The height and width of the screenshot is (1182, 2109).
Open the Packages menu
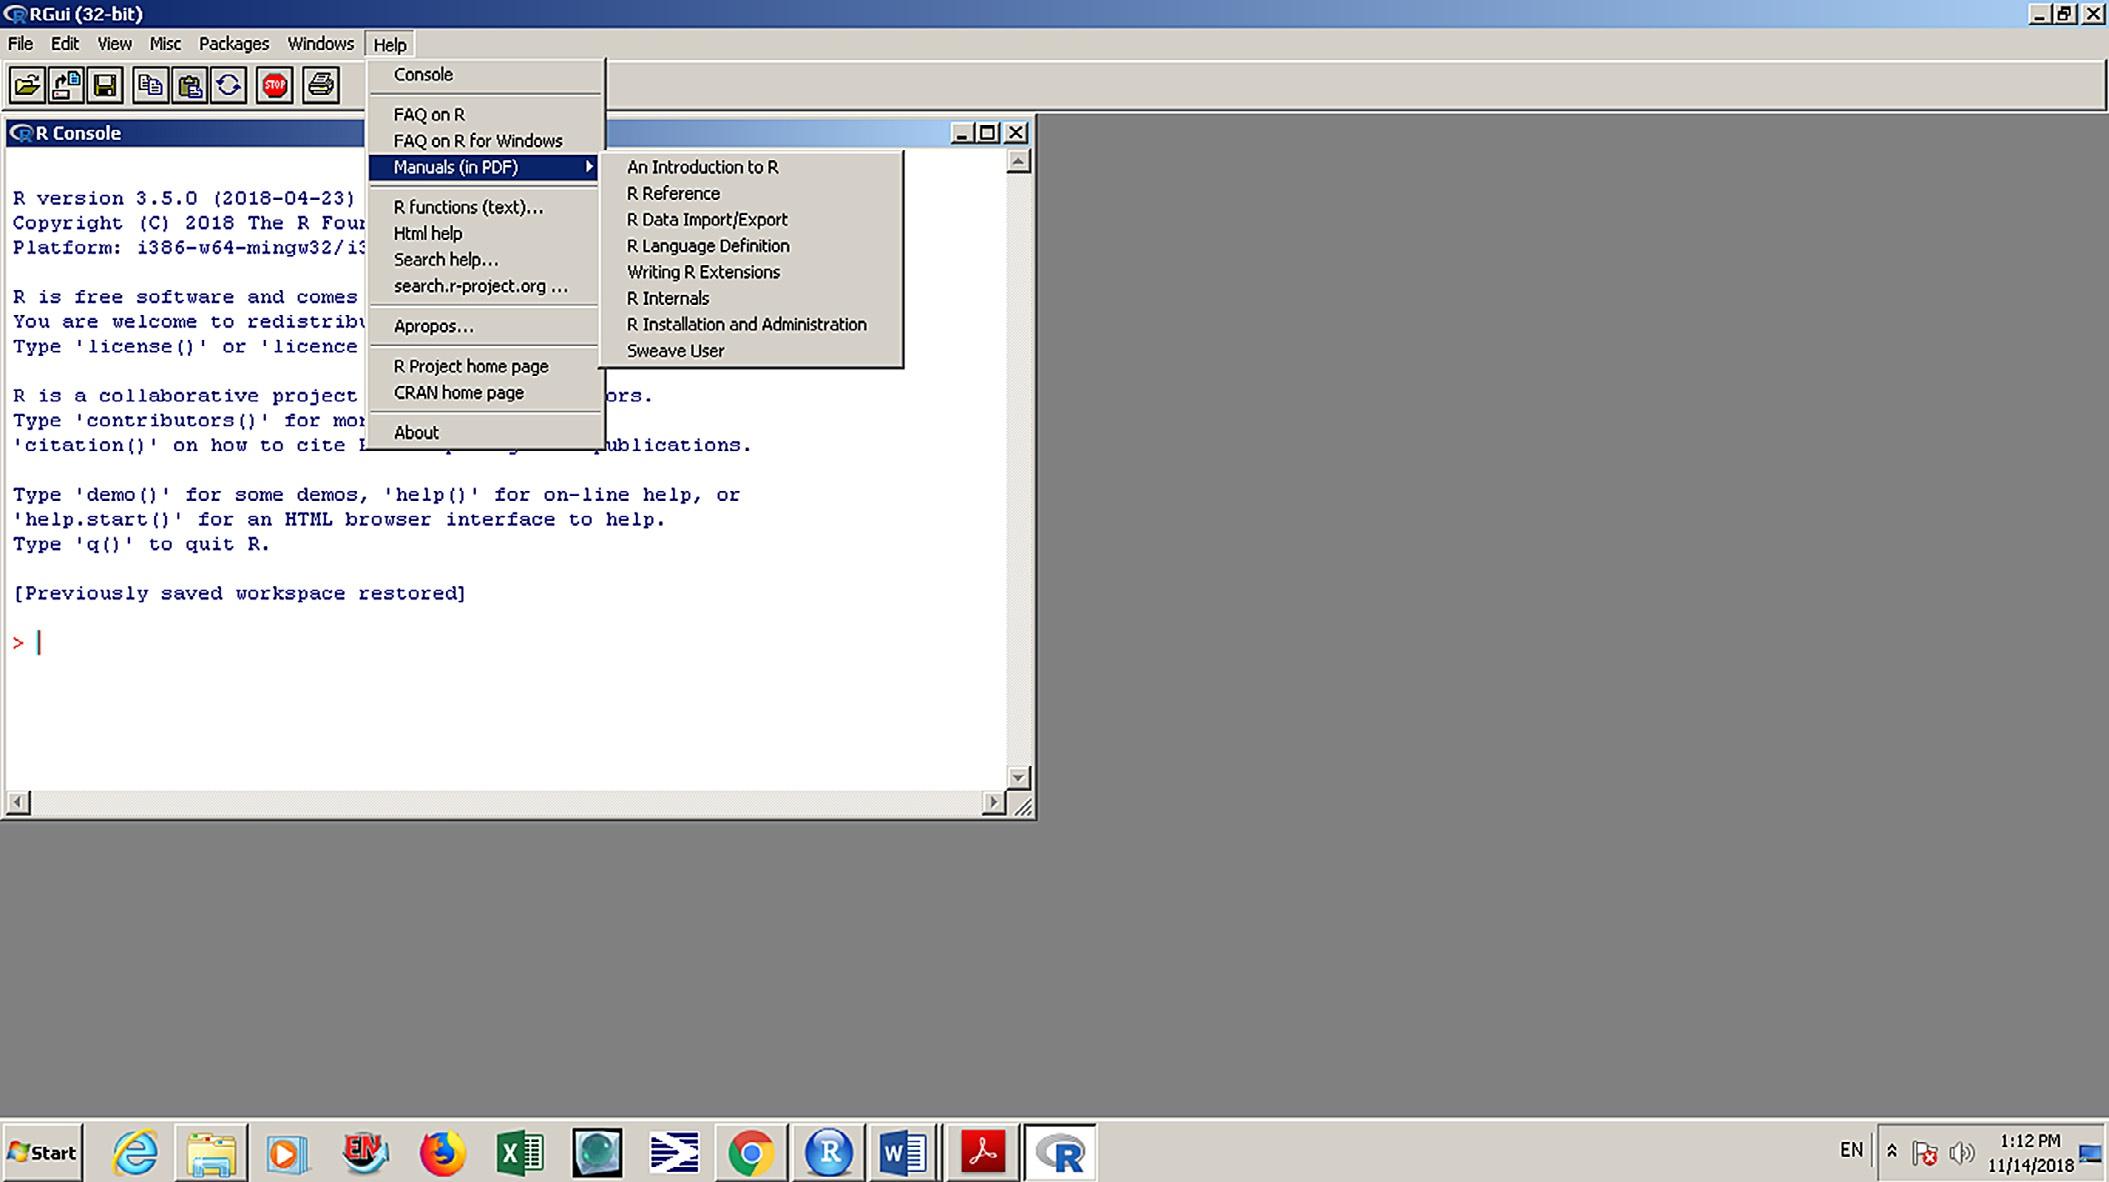coord(233,44)
